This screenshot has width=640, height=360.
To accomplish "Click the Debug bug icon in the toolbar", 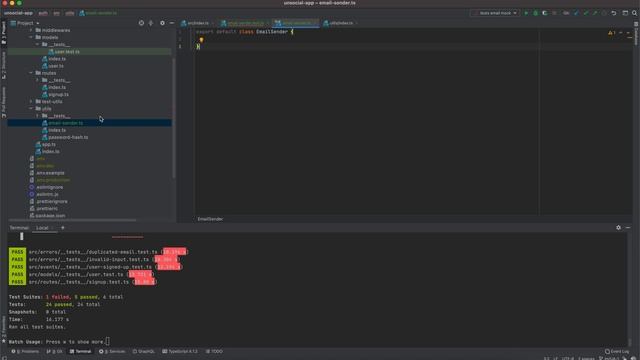I will [x=536, y=13].
